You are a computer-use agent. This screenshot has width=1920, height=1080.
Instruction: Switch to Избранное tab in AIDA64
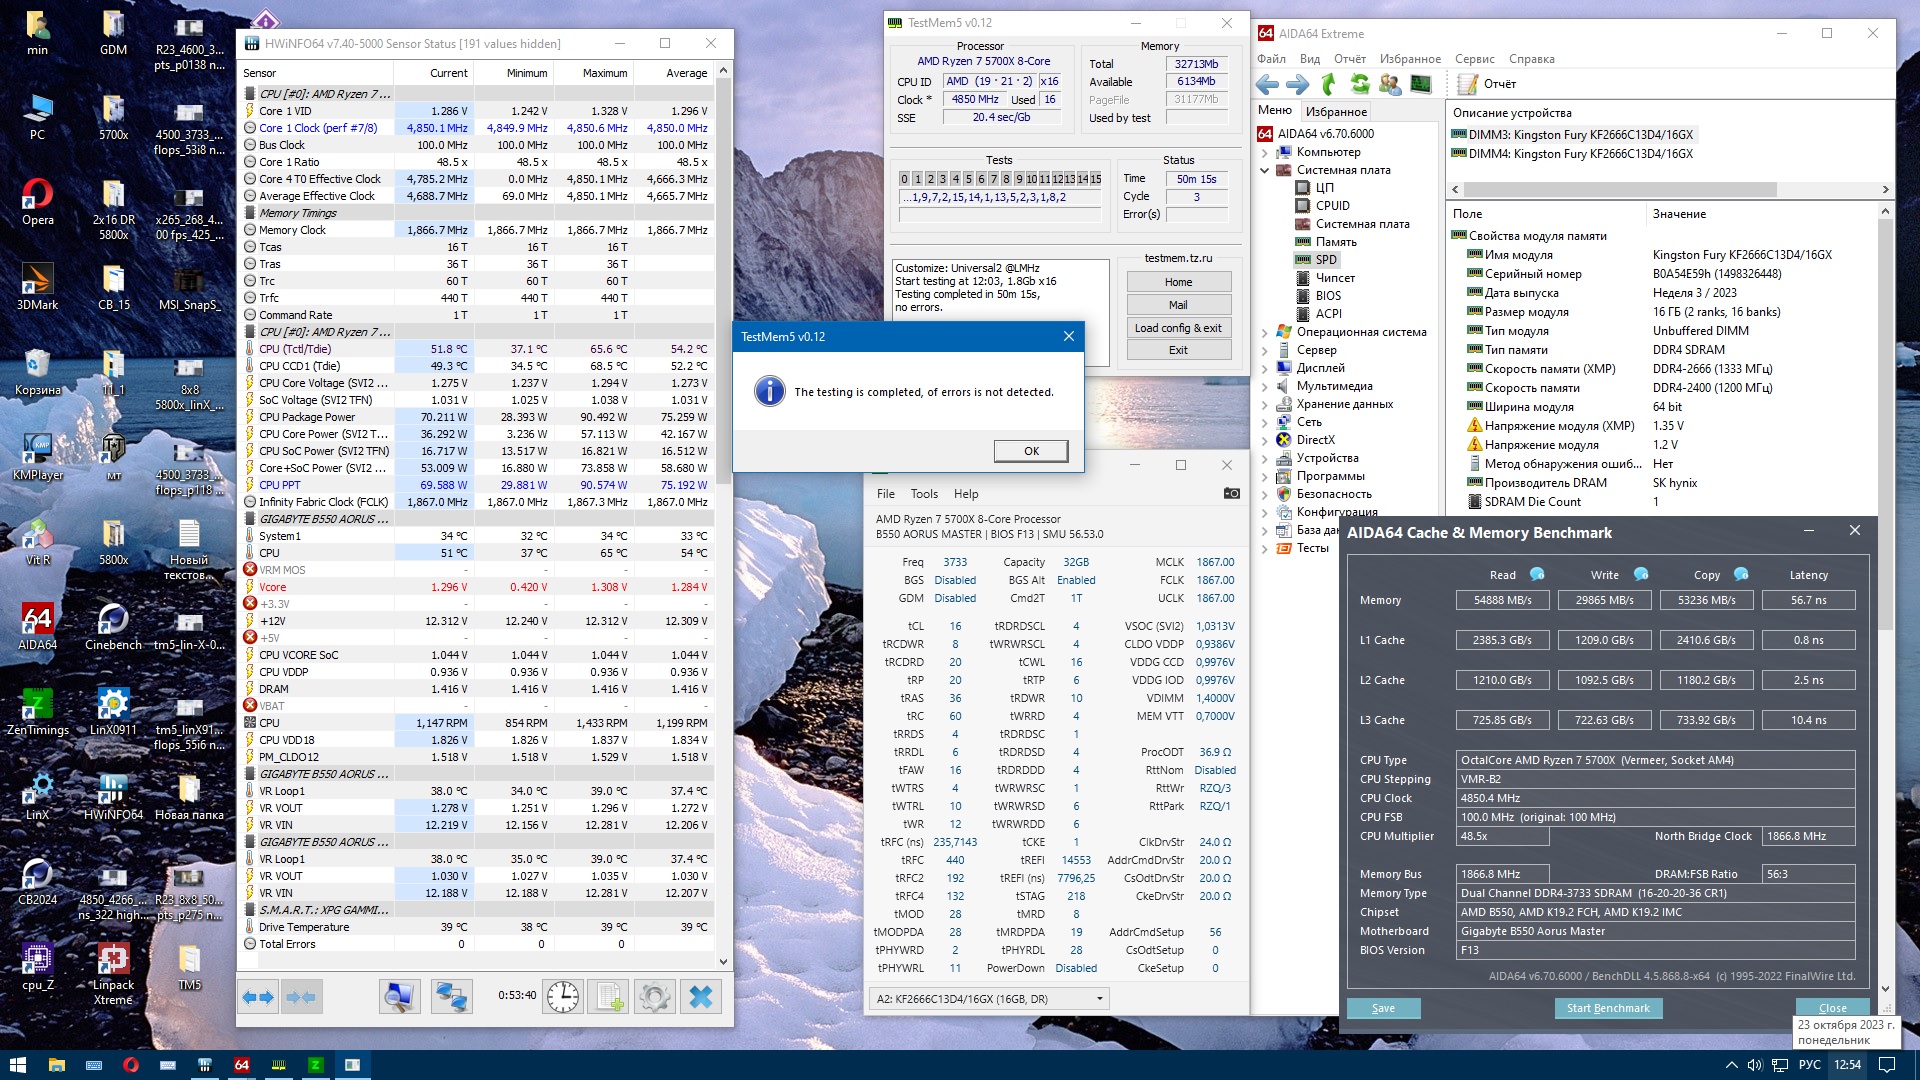point(1336,112)
